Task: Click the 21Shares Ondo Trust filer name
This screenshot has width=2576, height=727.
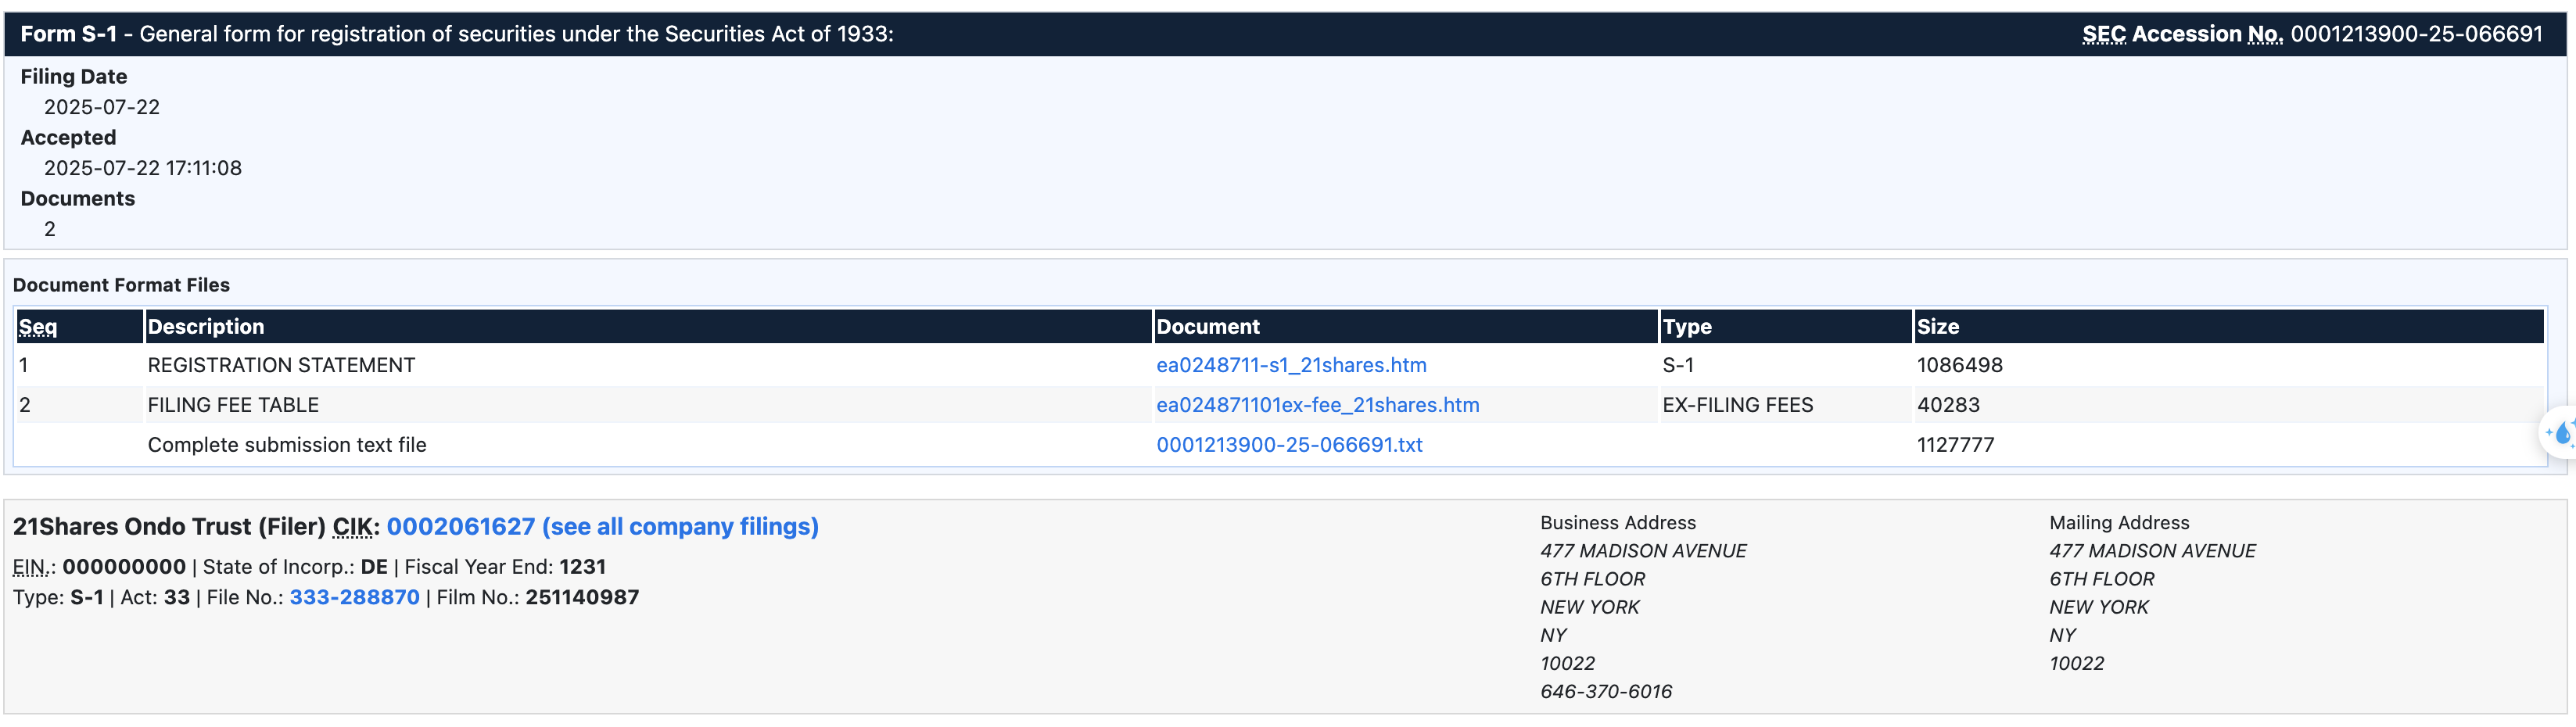Action: click(x=132, y=527)
